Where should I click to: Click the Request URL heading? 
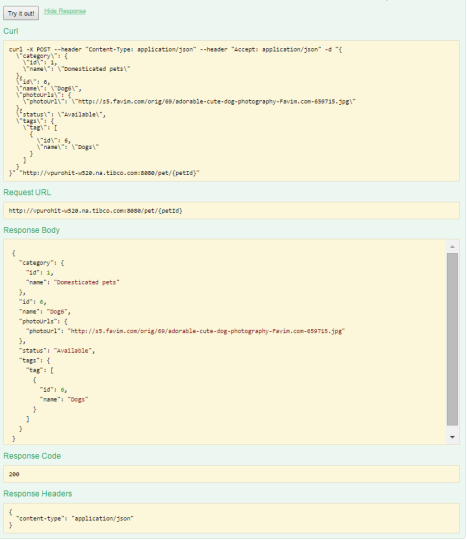[27, 192]
